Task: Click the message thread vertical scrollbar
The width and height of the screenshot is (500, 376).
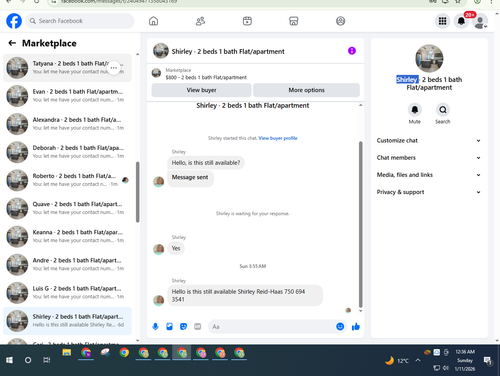Action: [x=360, y=224]
